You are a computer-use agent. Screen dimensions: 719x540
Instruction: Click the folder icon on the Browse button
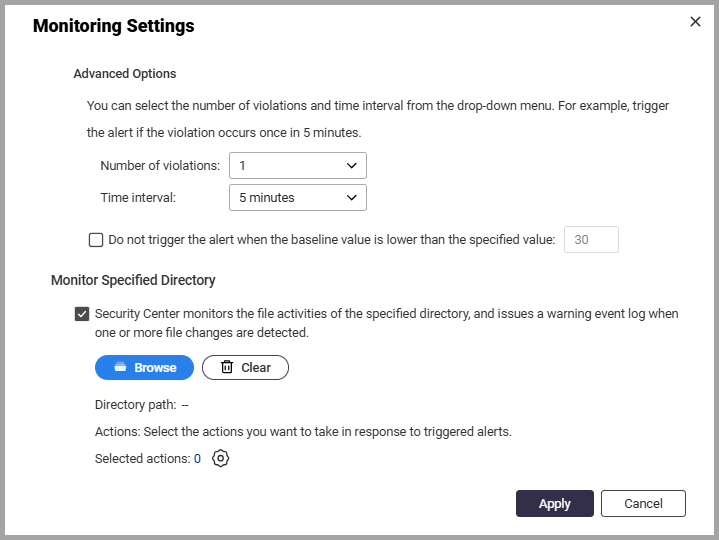point(120,367)
